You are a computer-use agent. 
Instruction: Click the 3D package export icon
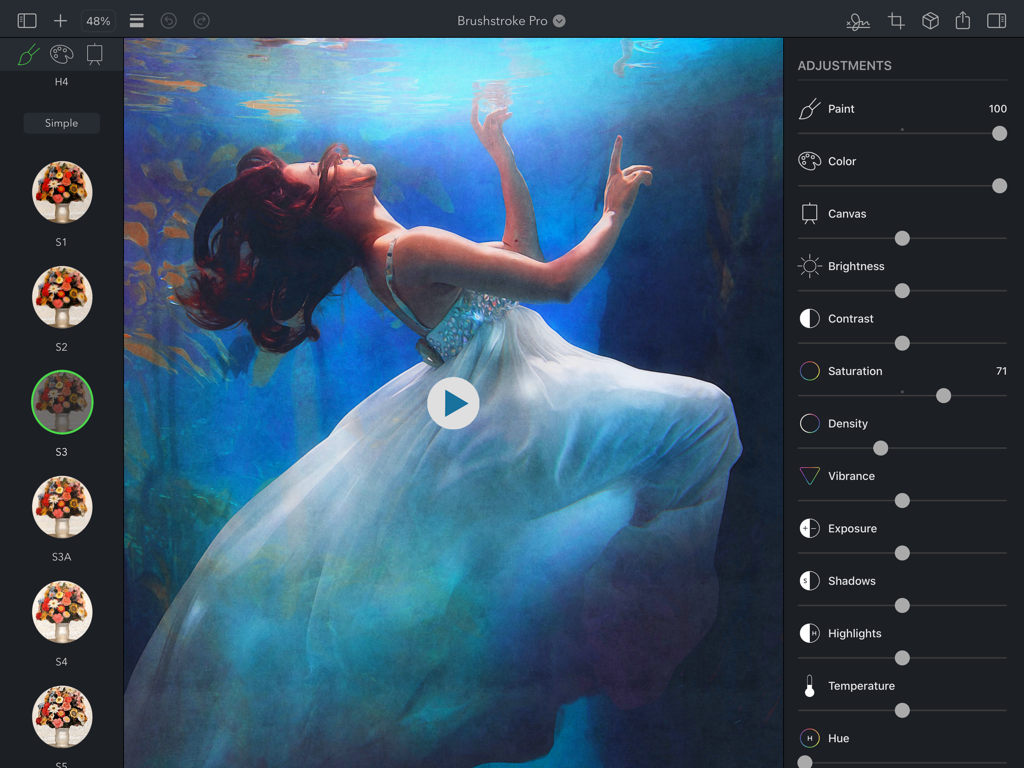coord(929,20)
